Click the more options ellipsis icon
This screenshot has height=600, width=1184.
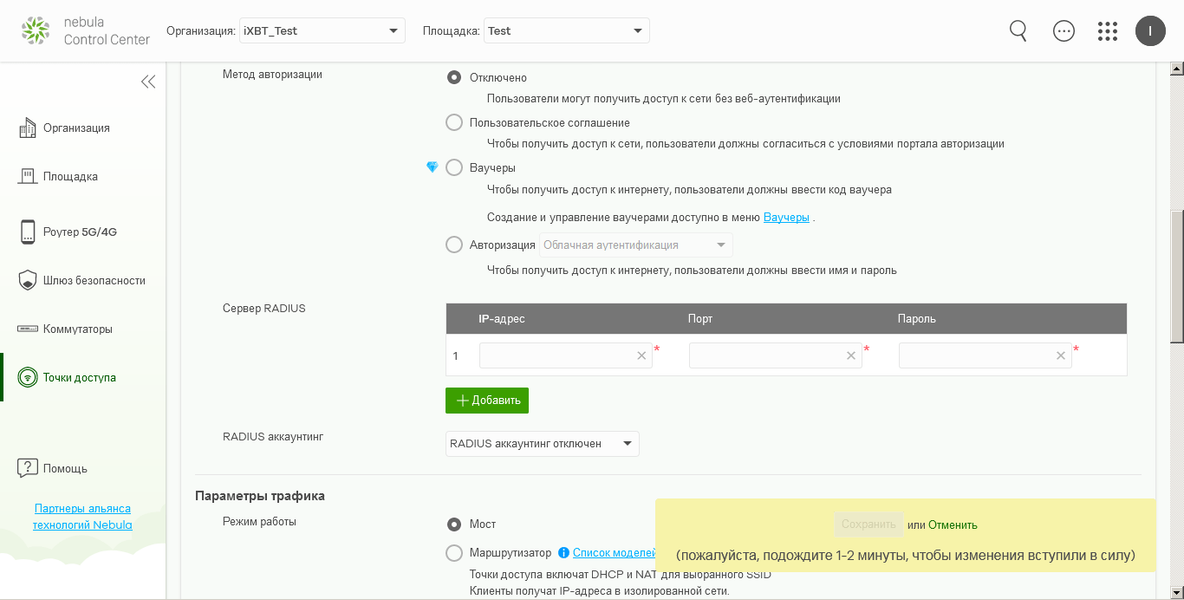(1064, 31)
